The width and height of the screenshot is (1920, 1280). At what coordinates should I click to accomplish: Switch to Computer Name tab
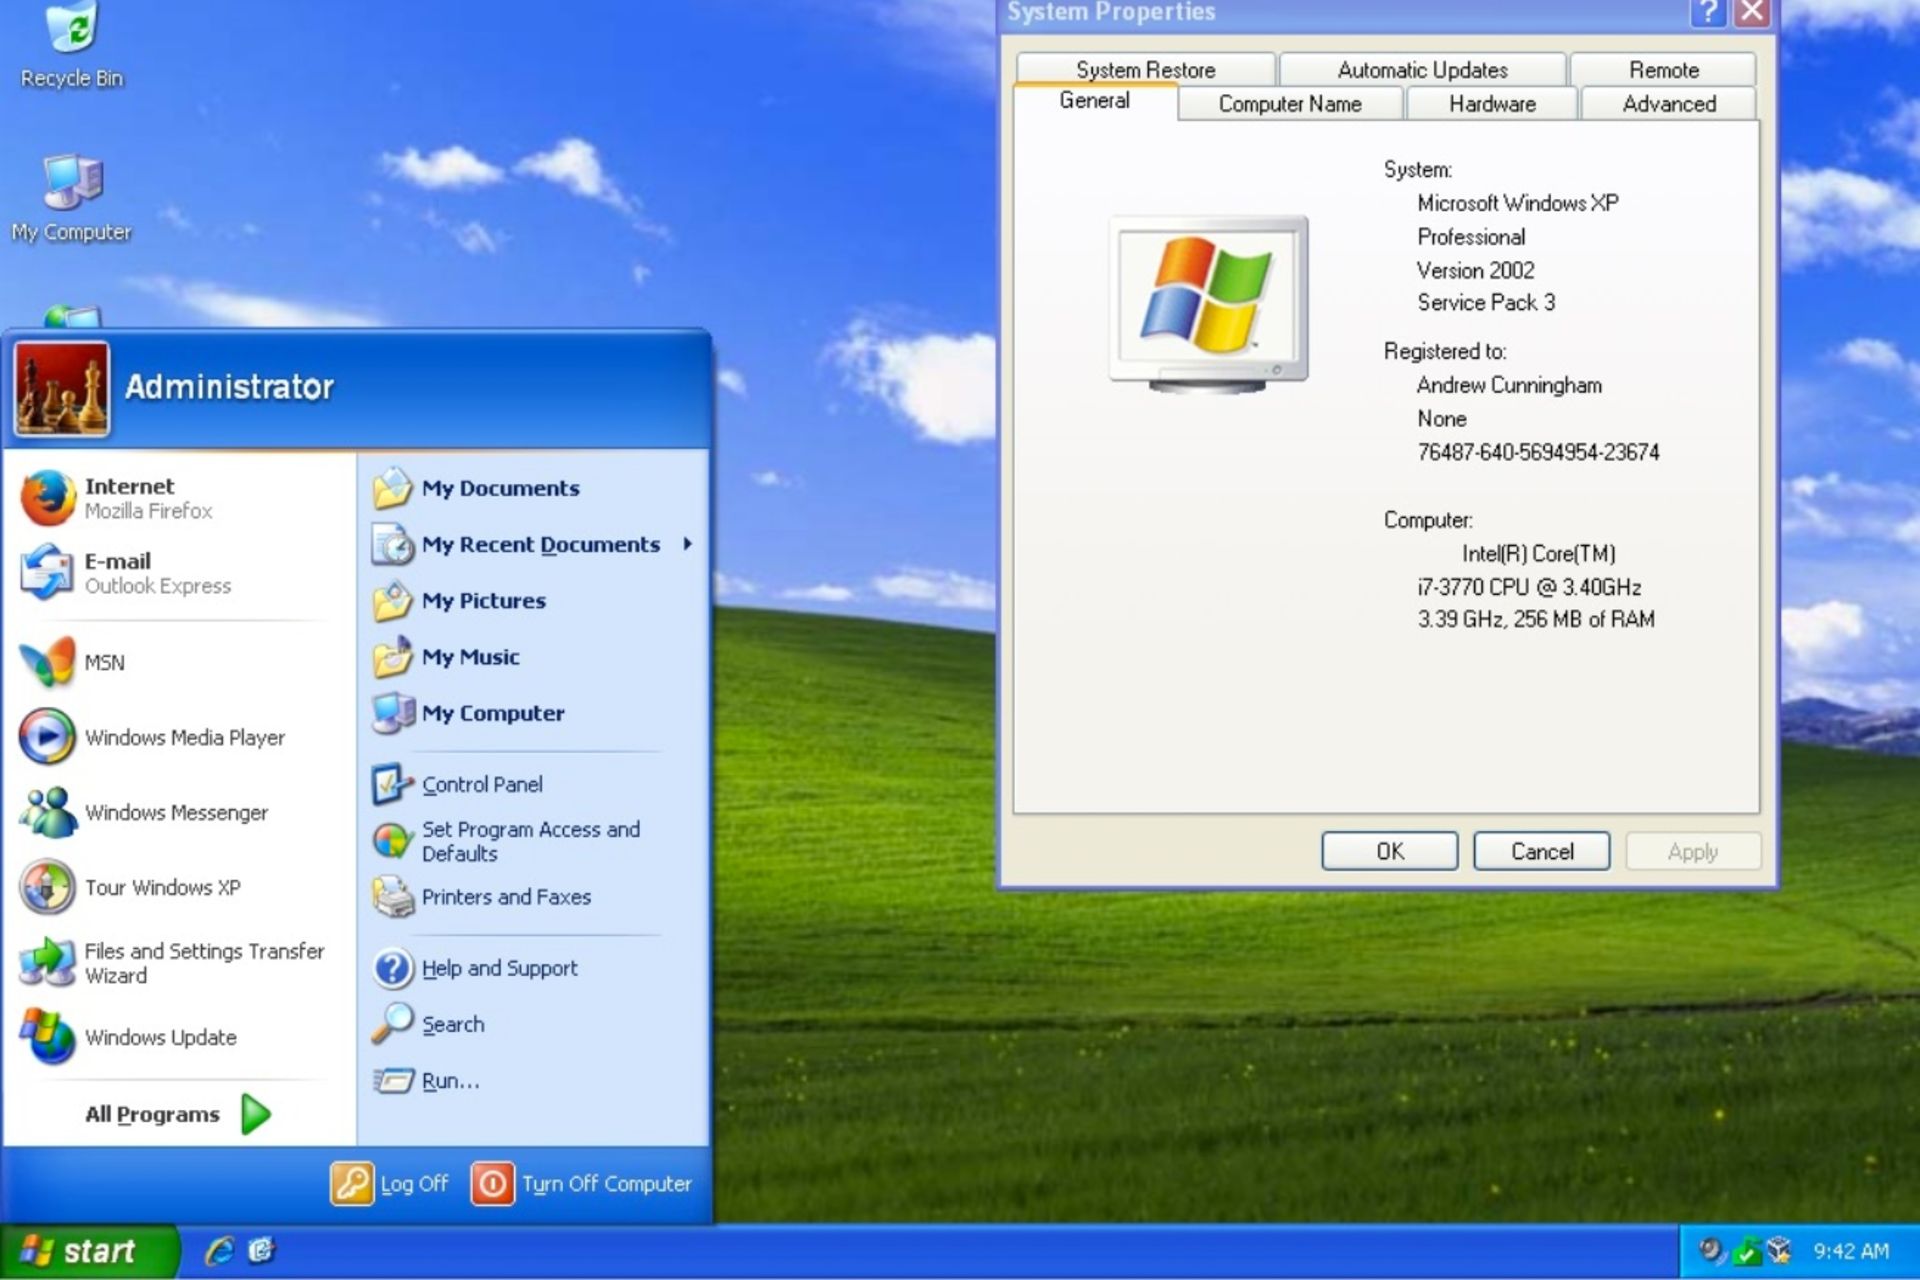1290,104
